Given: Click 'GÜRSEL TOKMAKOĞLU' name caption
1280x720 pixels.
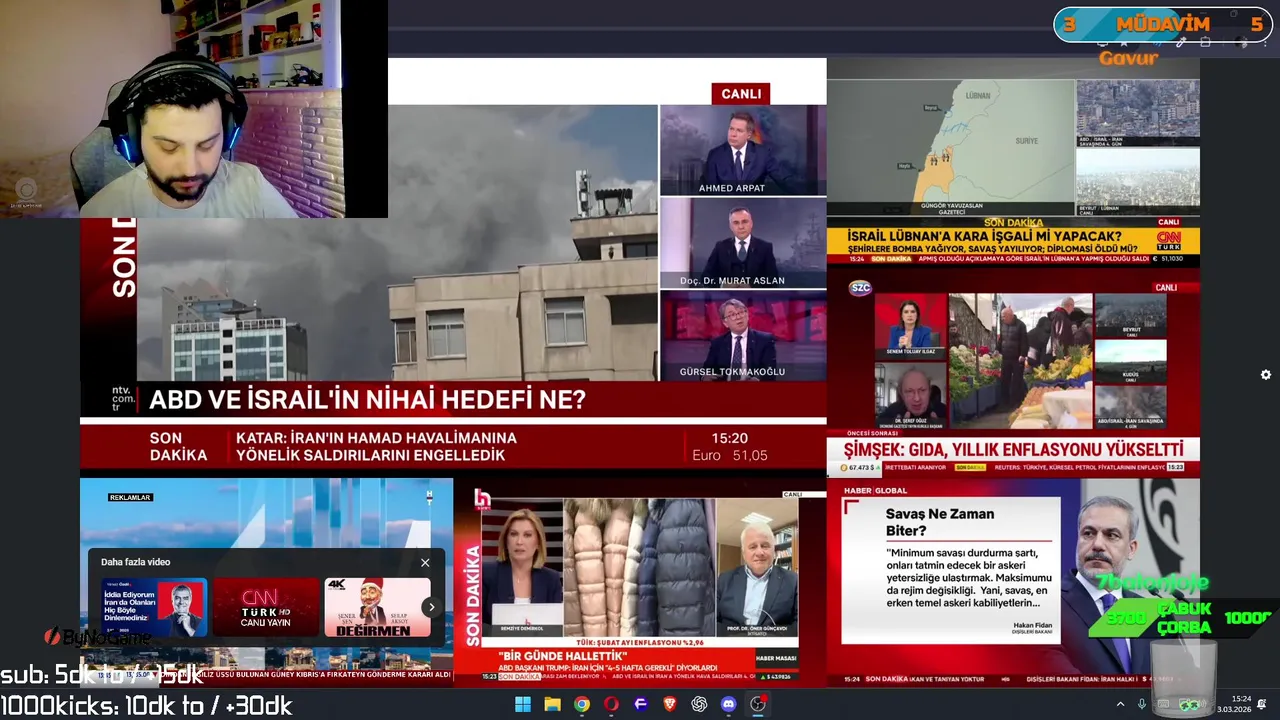Looking at the screenshot, I should coord(732,371).
